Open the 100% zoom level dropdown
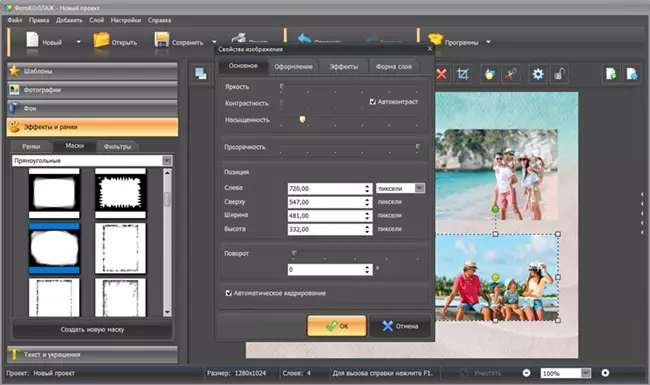 pos(586,373)
